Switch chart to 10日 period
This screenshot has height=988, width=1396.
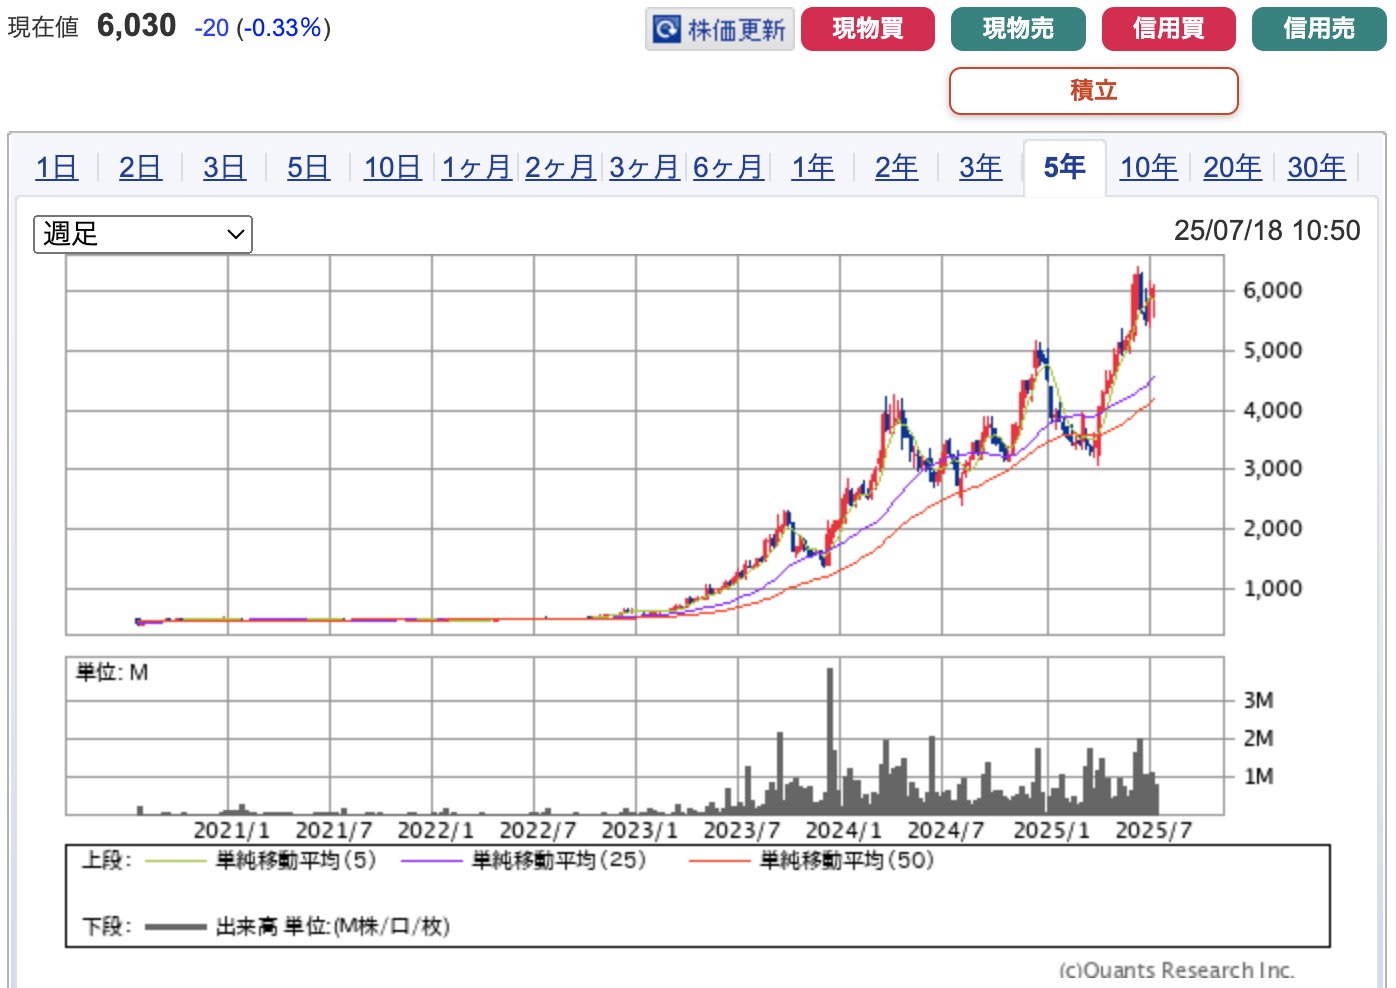click(392, 167)
